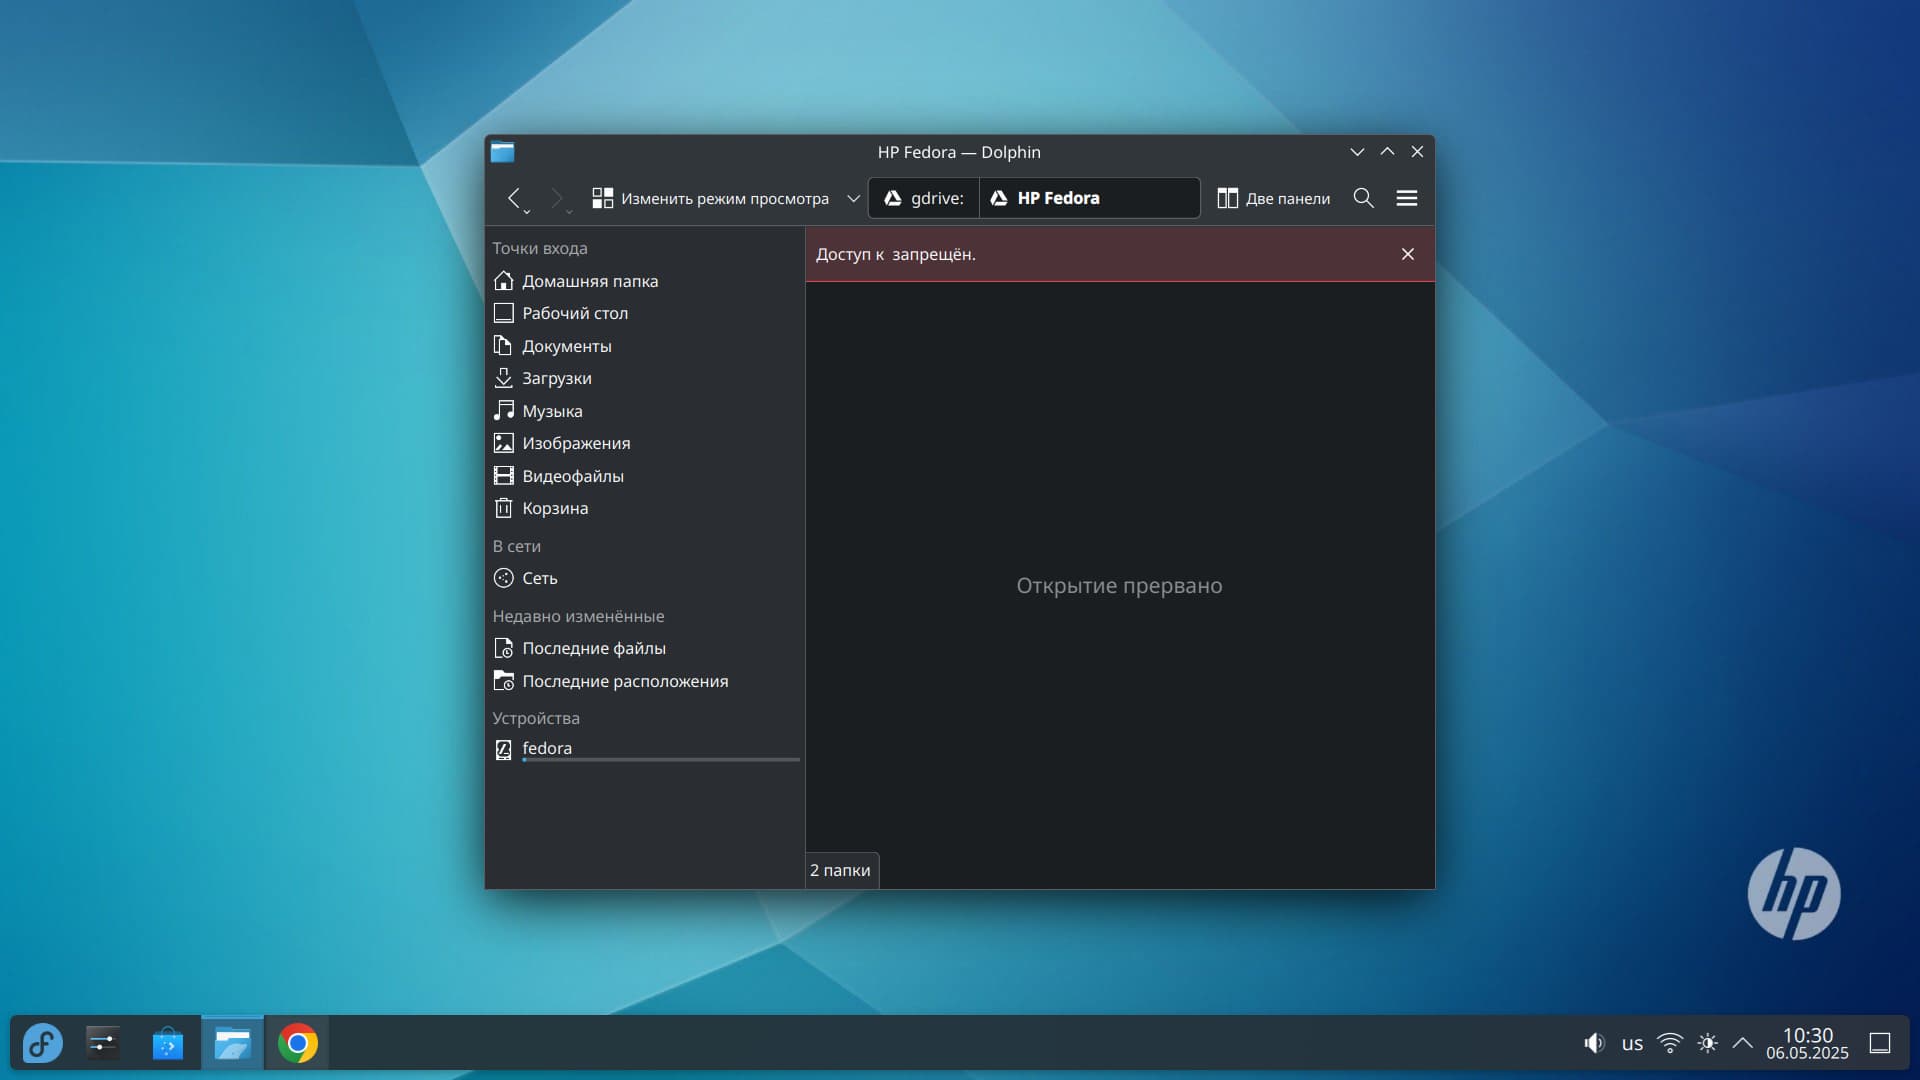Open the Документы place
The width and height of the screenshot is (1920, 1080).
[645, 346]
